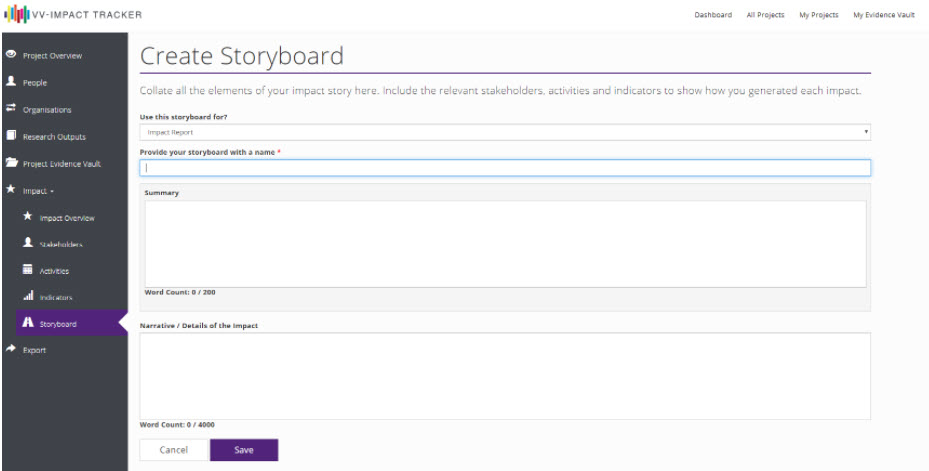The width and height of the screenshot is (929, 471).
Task: Click inside the Summary text area
Action: (505, 243)
